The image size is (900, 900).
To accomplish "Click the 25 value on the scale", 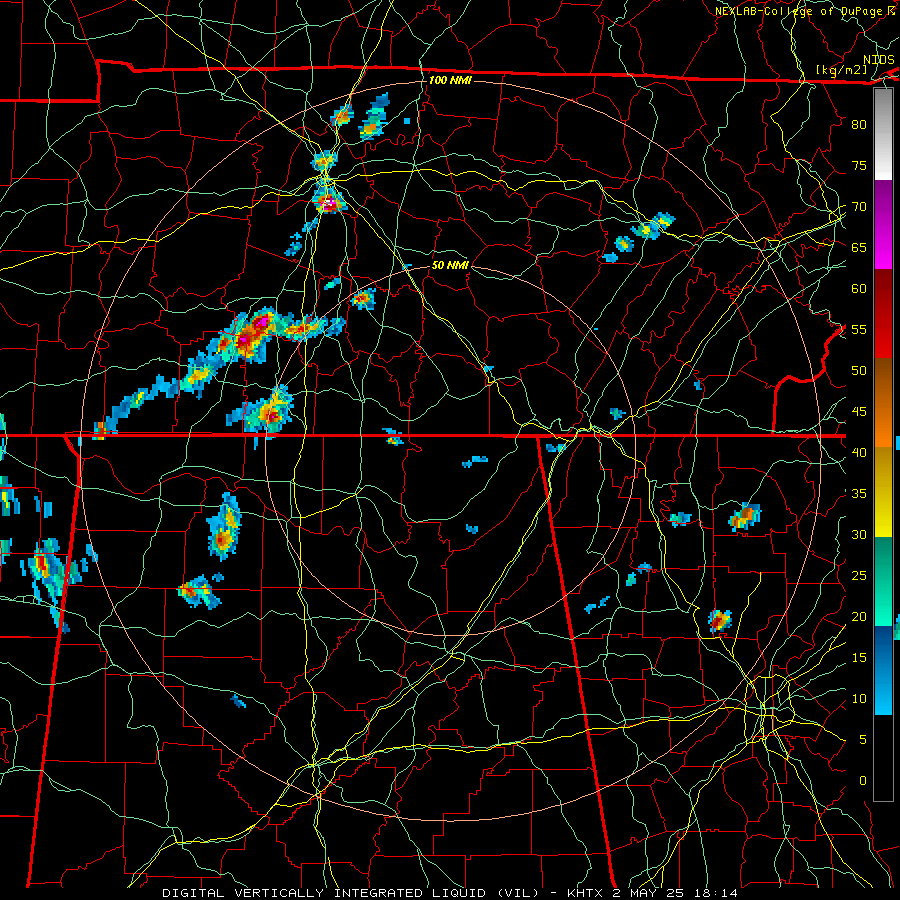I will [x=859, y=576].
